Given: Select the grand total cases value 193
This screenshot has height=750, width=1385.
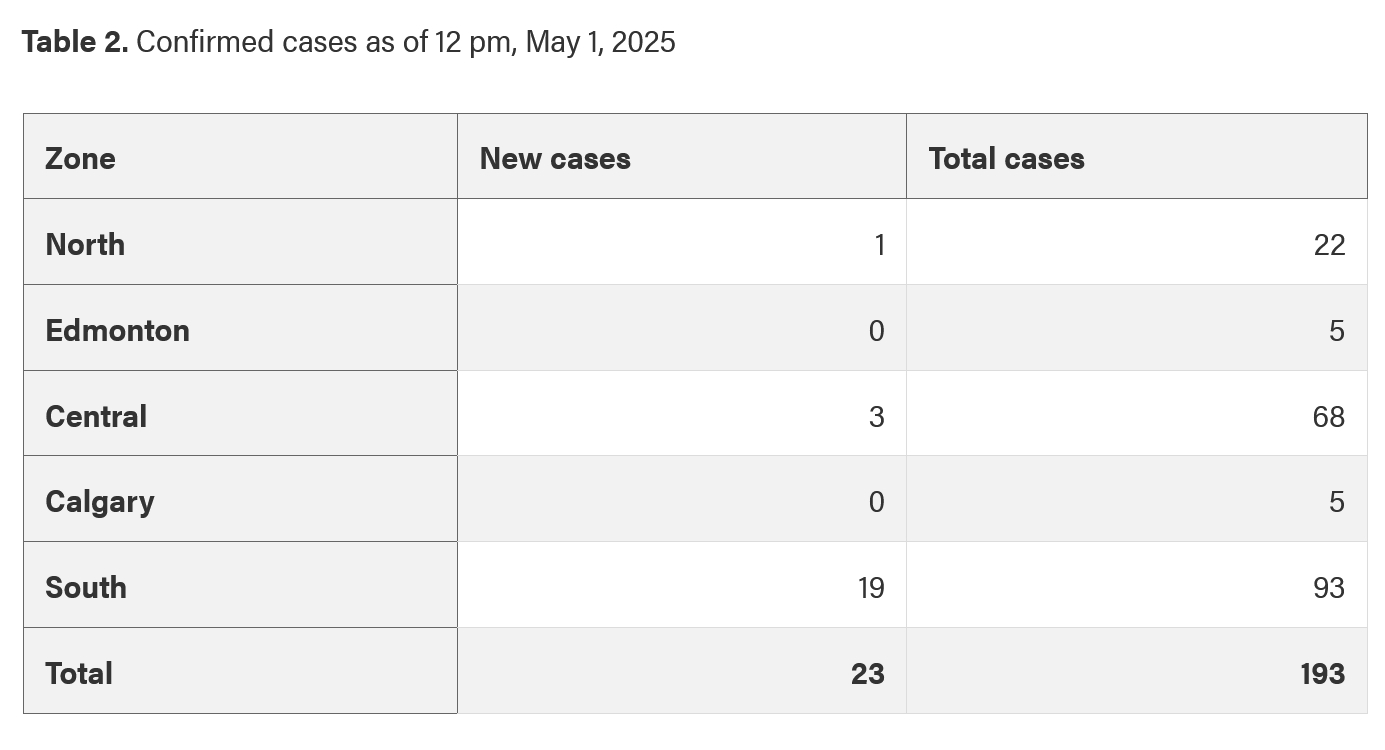Looking at the screenshot, I should [x=1322, y=673].
